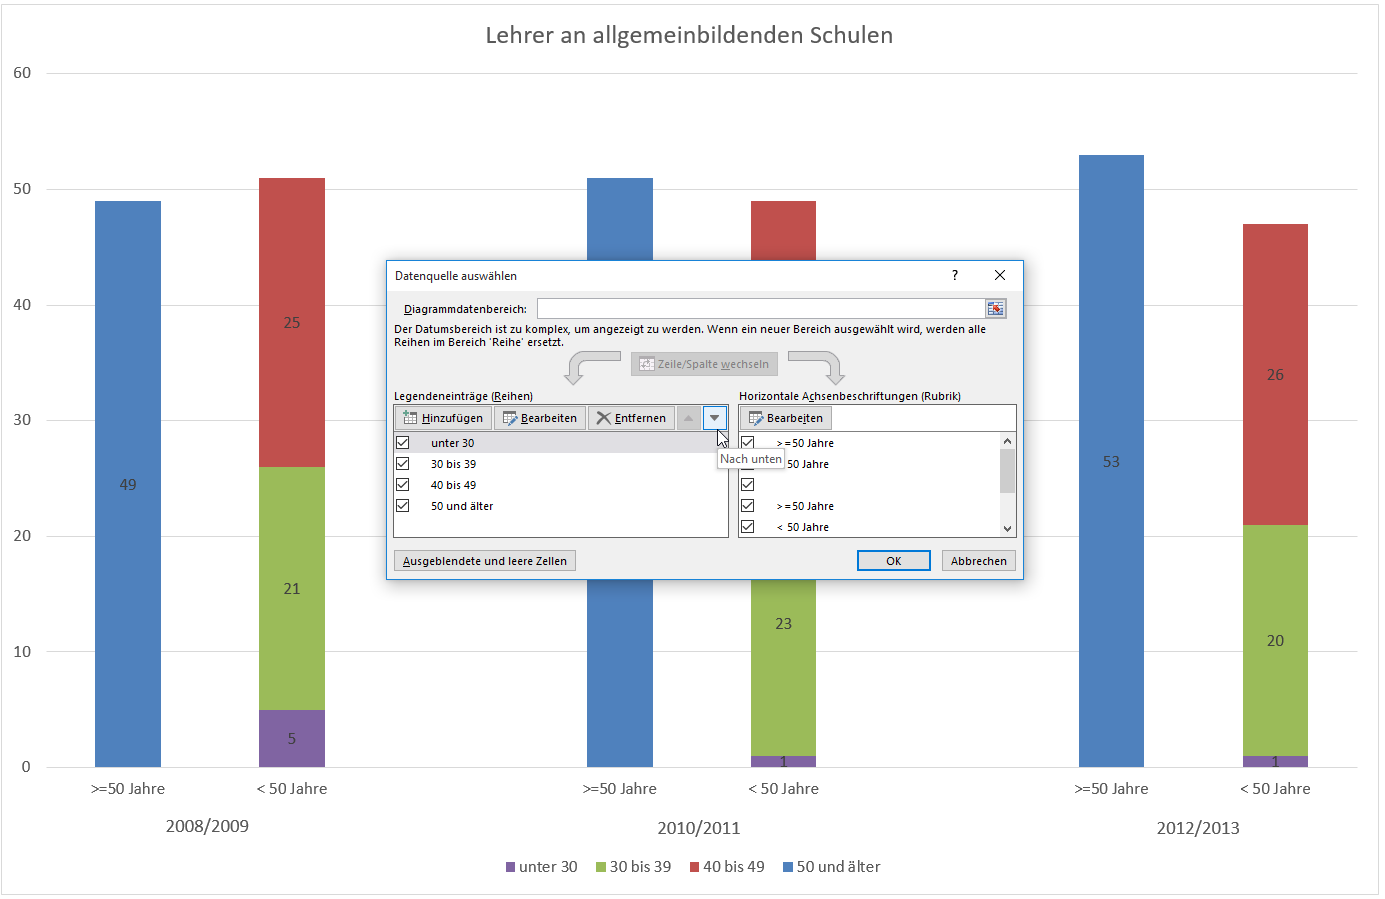Select the blue bar labeled 49

point(128,484)
